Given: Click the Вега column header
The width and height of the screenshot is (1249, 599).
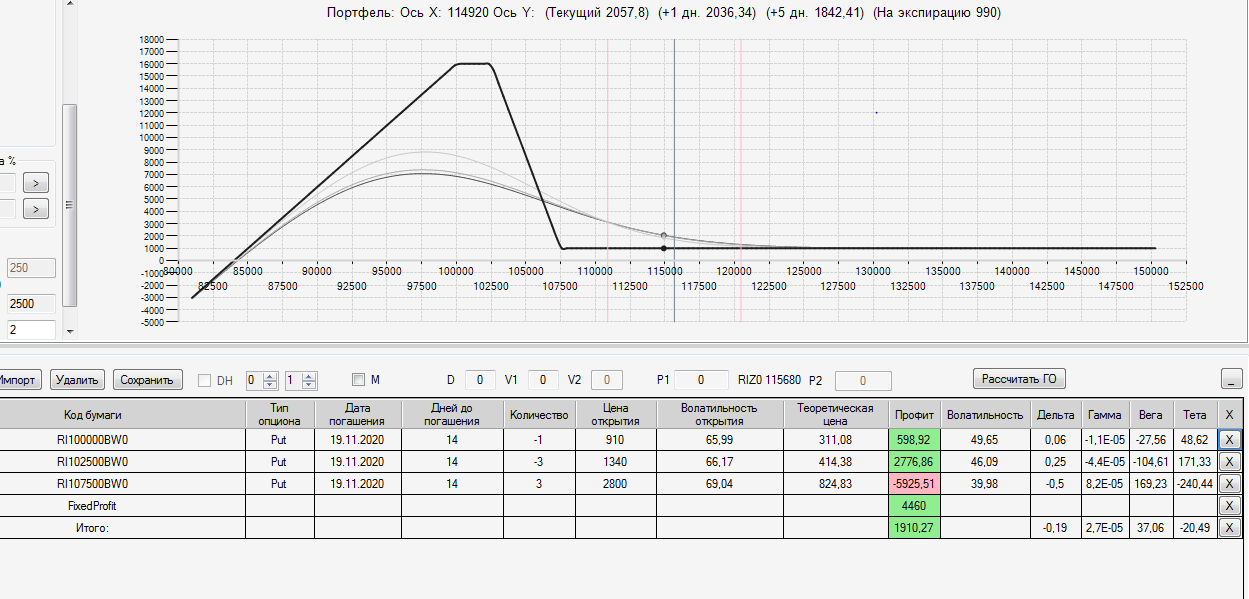Looking at the screenshot, I should click(x=1150, y=414).
